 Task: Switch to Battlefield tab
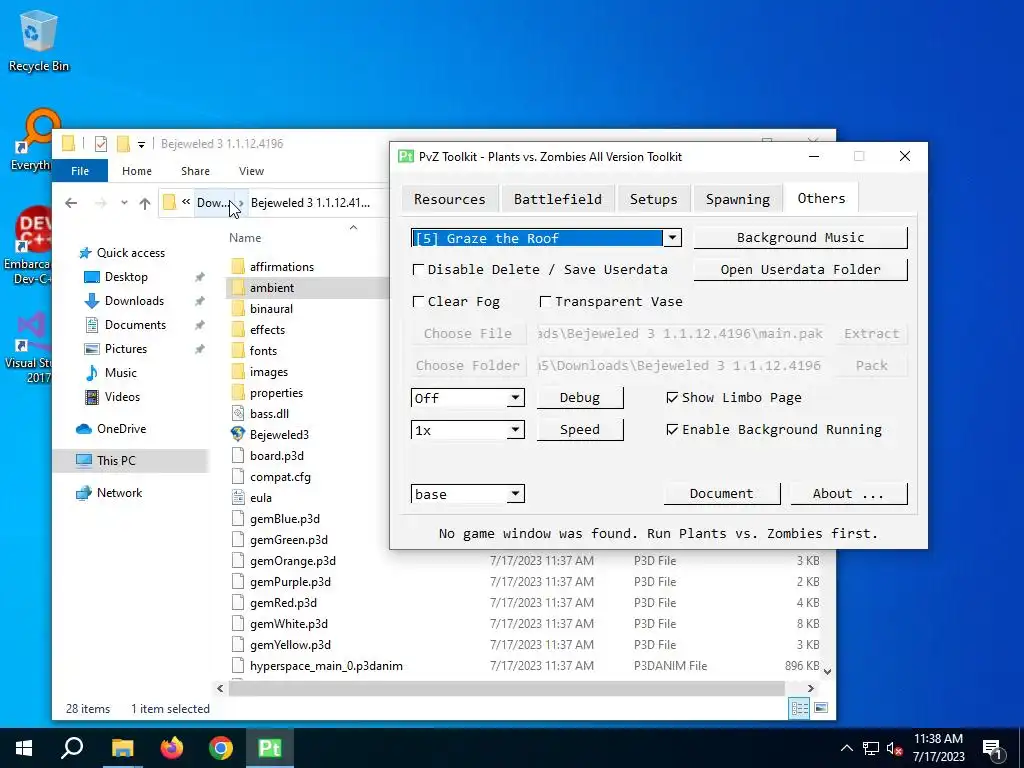click(x=558, y=199)
